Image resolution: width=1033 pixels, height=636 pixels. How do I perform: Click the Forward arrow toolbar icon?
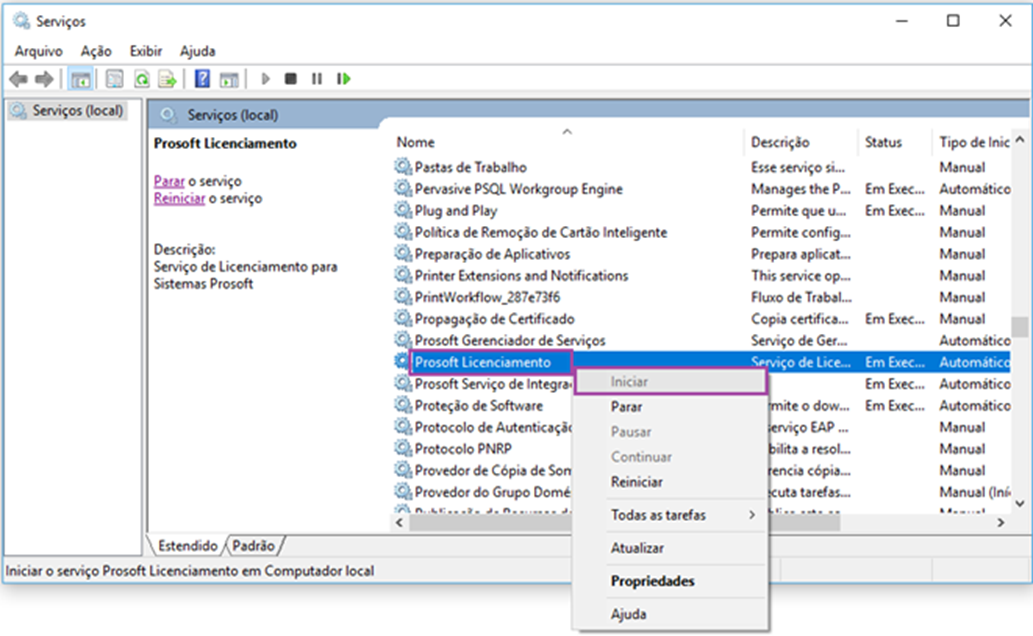[x=44, y=80]
